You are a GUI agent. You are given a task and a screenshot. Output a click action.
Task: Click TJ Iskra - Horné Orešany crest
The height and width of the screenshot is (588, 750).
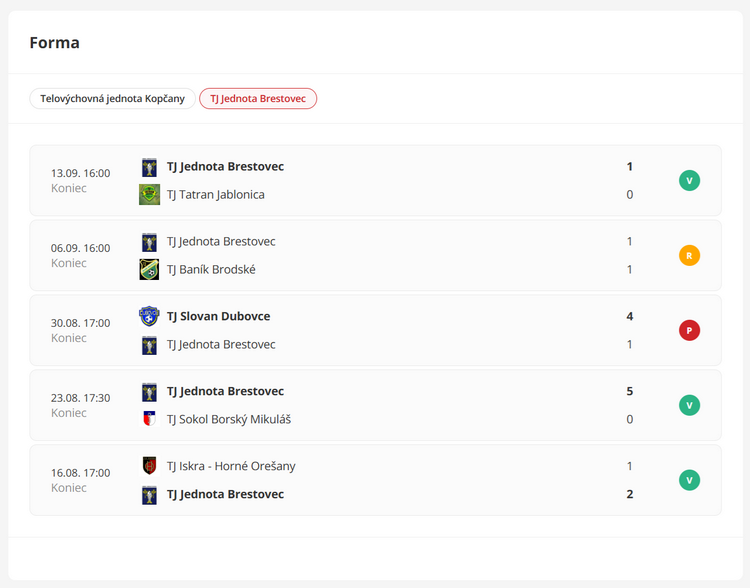pos(149,466)
